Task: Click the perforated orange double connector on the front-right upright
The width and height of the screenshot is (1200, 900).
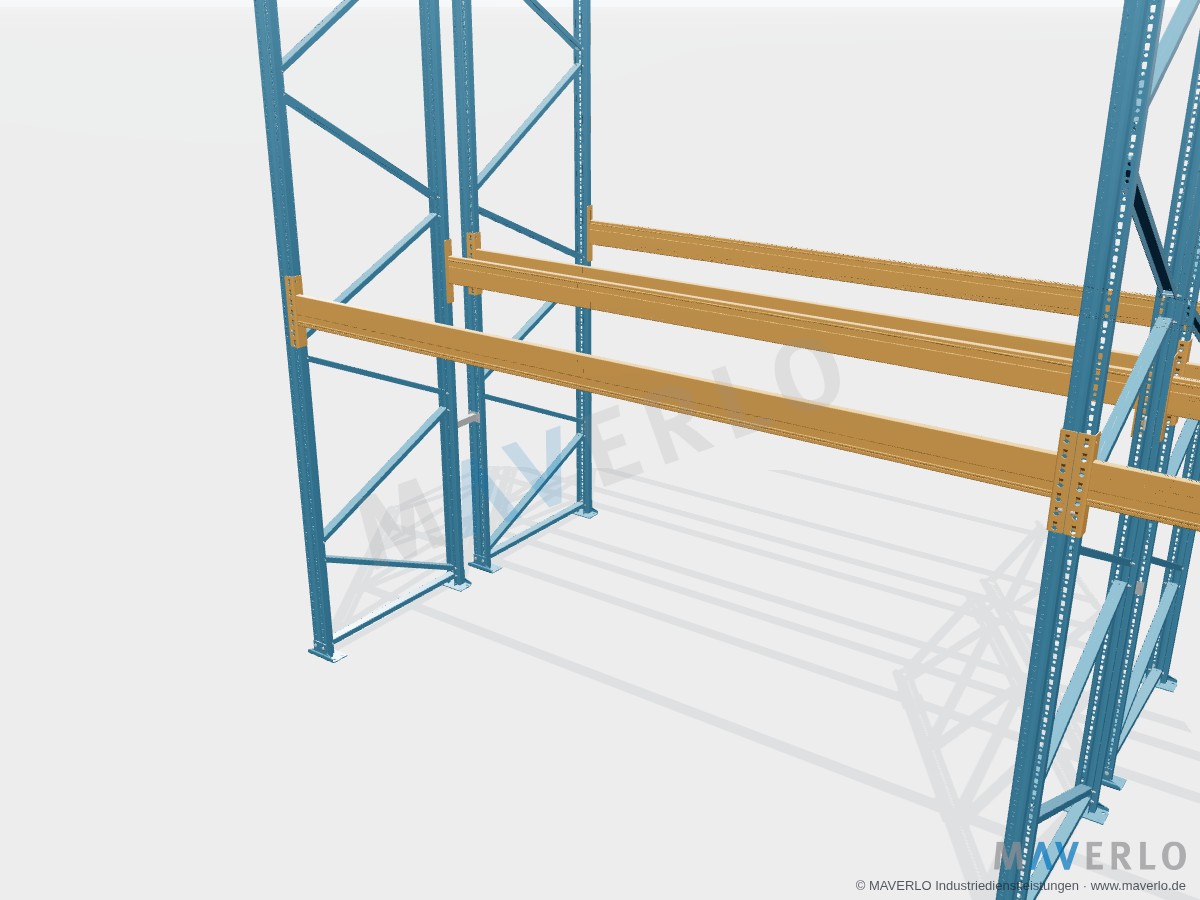Action: pos(1073,482)
